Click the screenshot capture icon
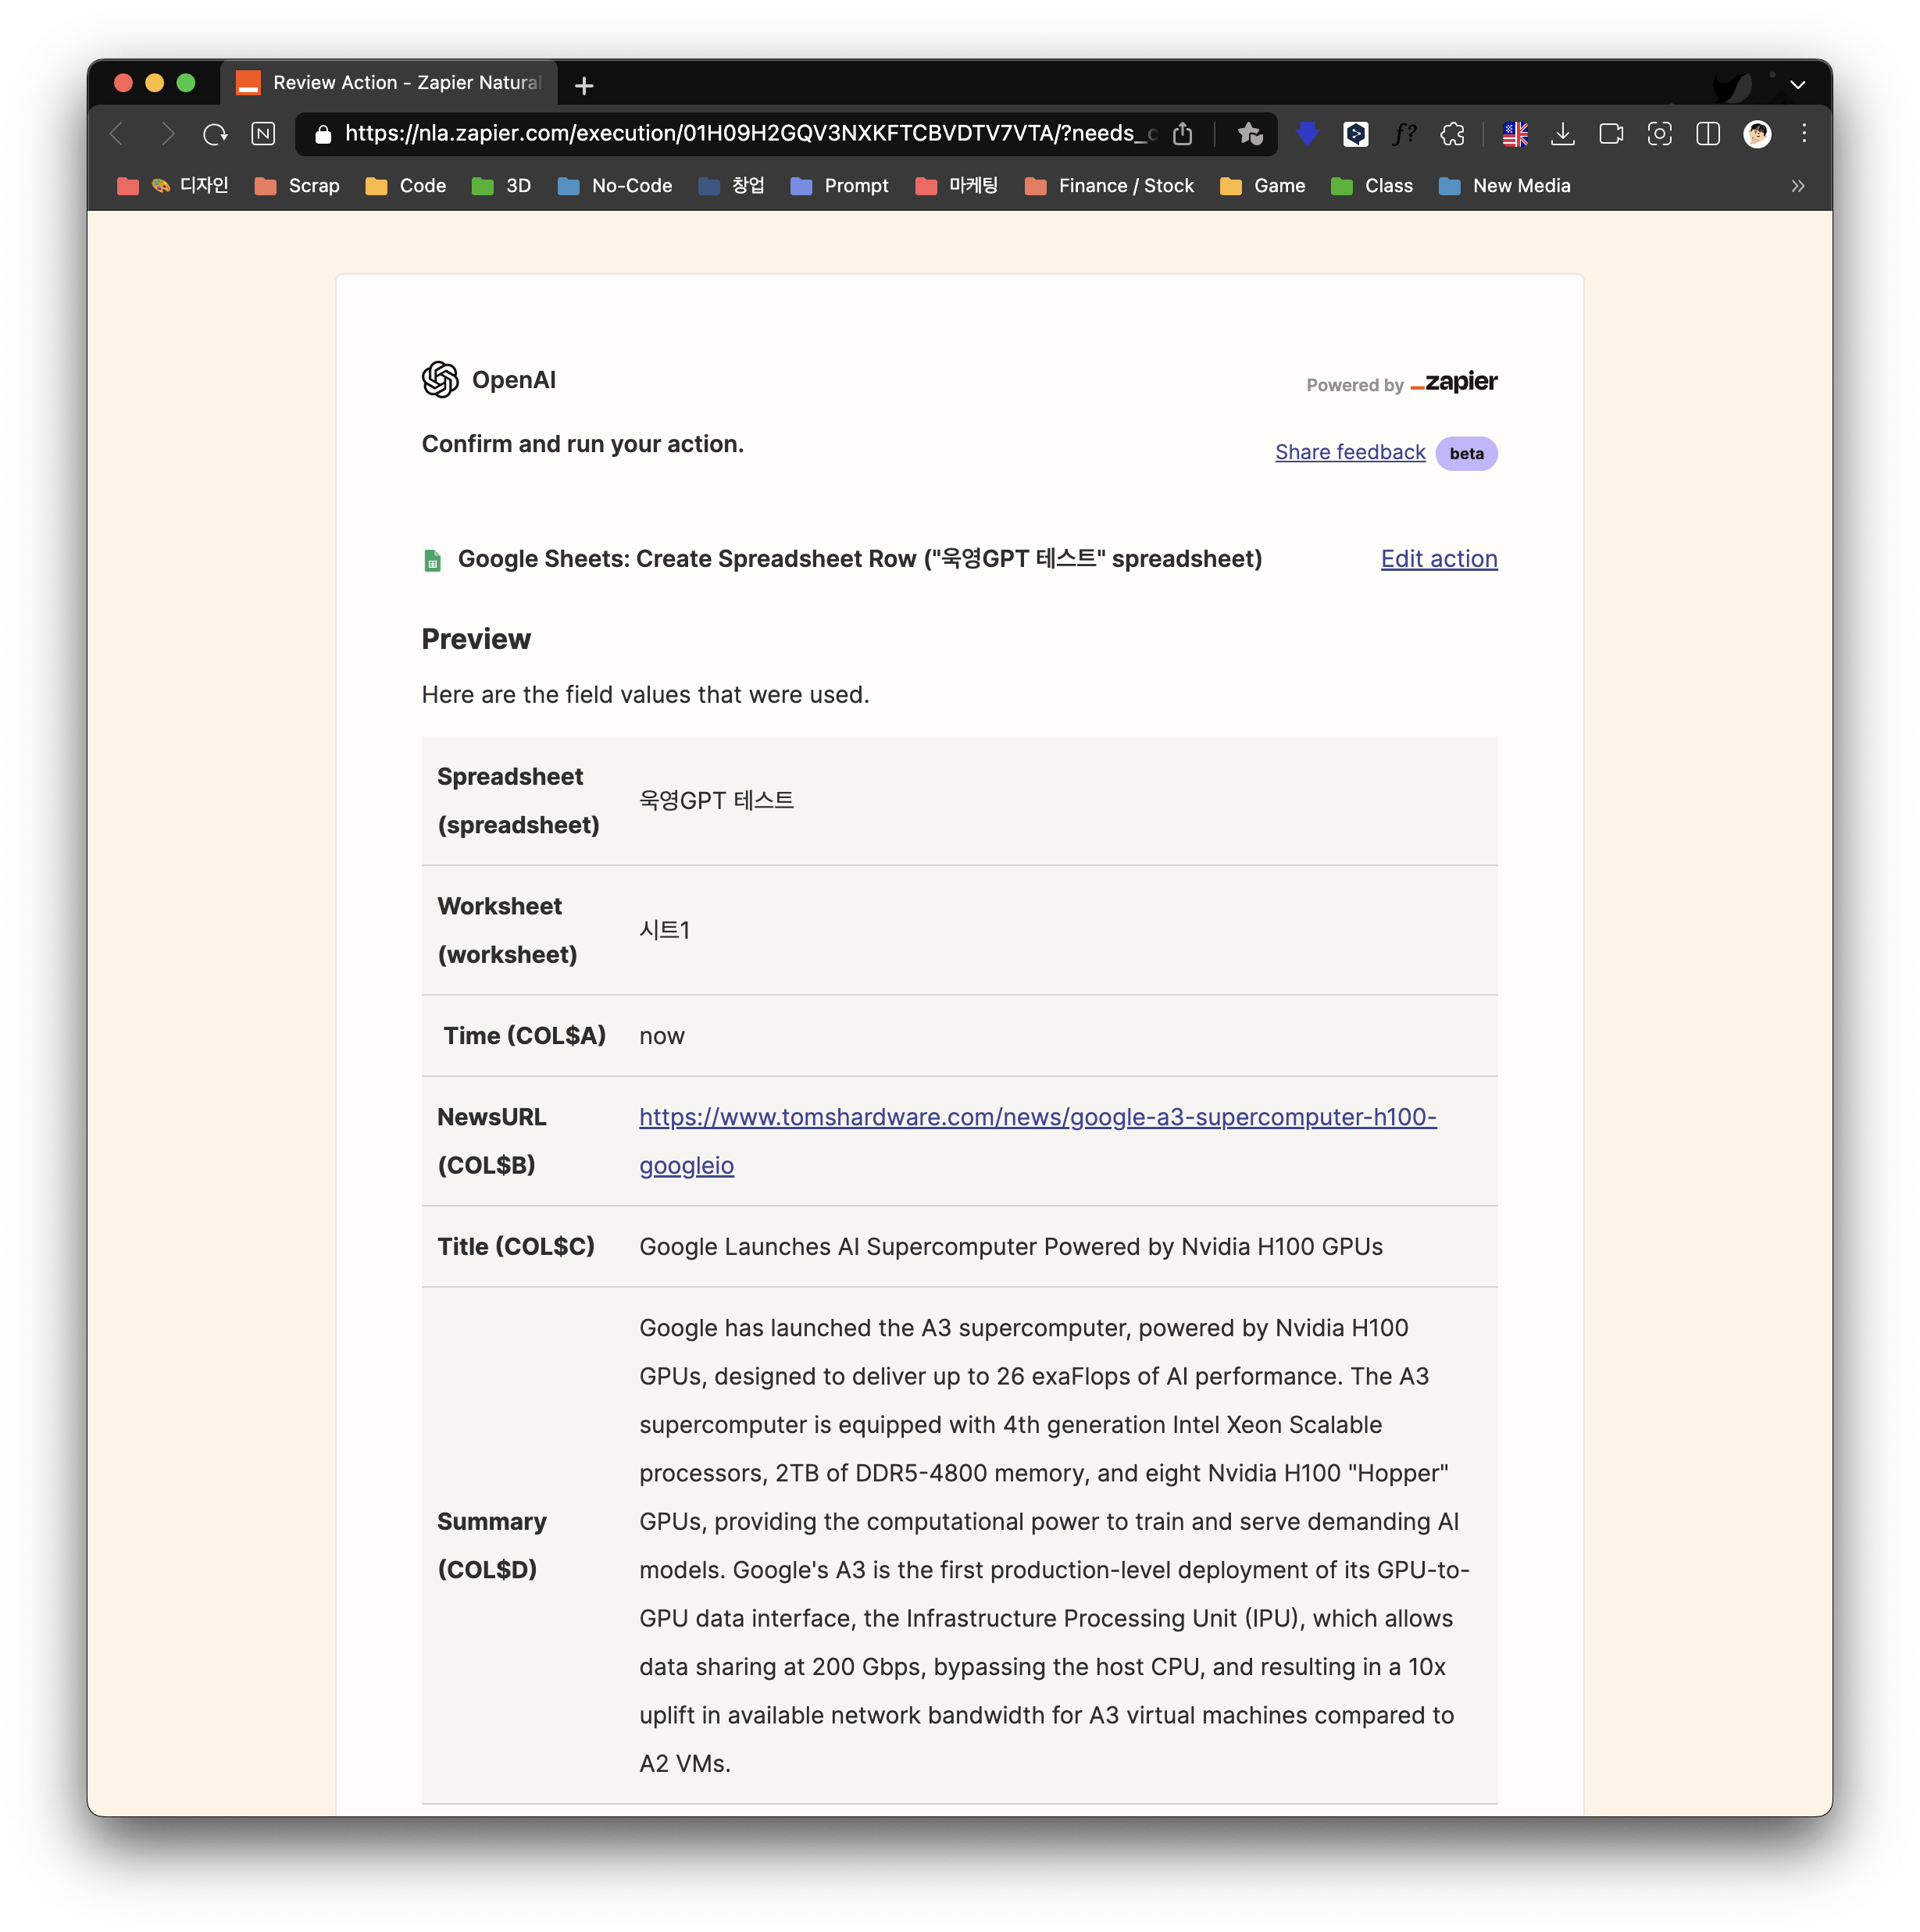 1659,134
